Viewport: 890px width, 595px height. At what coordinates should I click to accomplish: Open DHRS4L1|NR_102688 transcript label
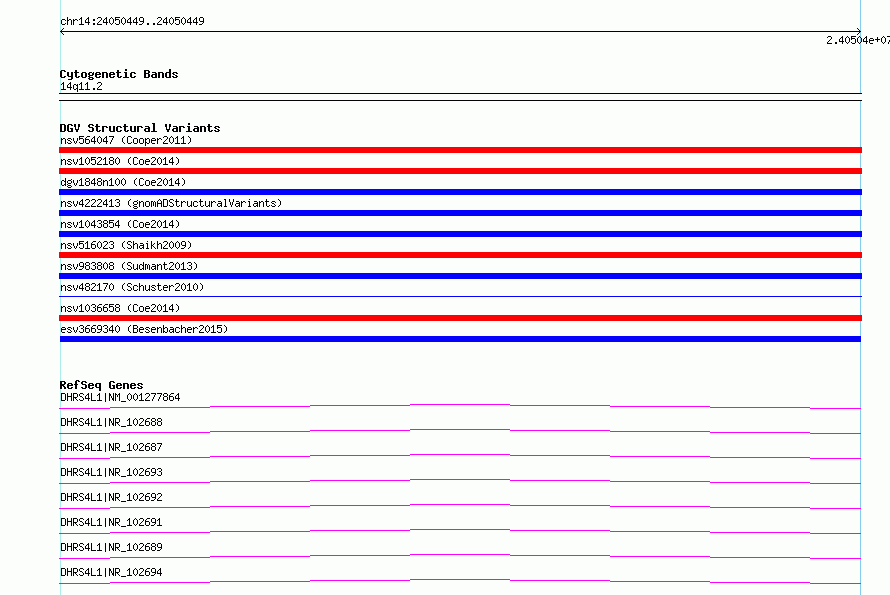pos(111,422)
